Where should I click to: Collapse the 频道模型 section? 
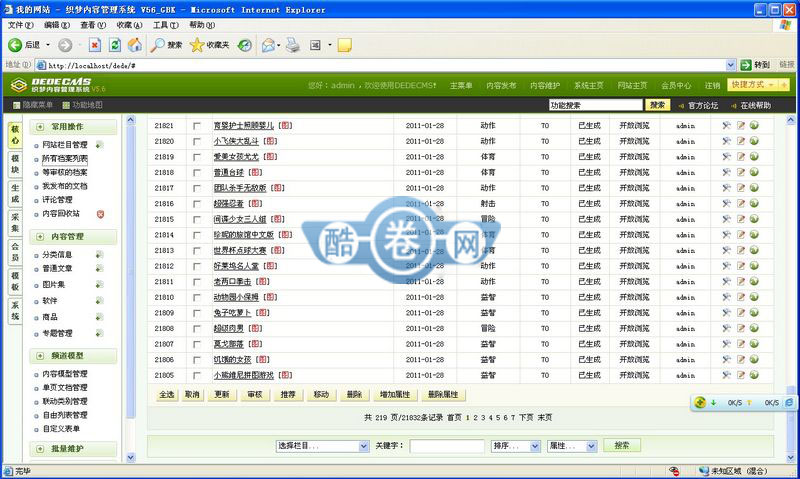(x=40, y=356)
